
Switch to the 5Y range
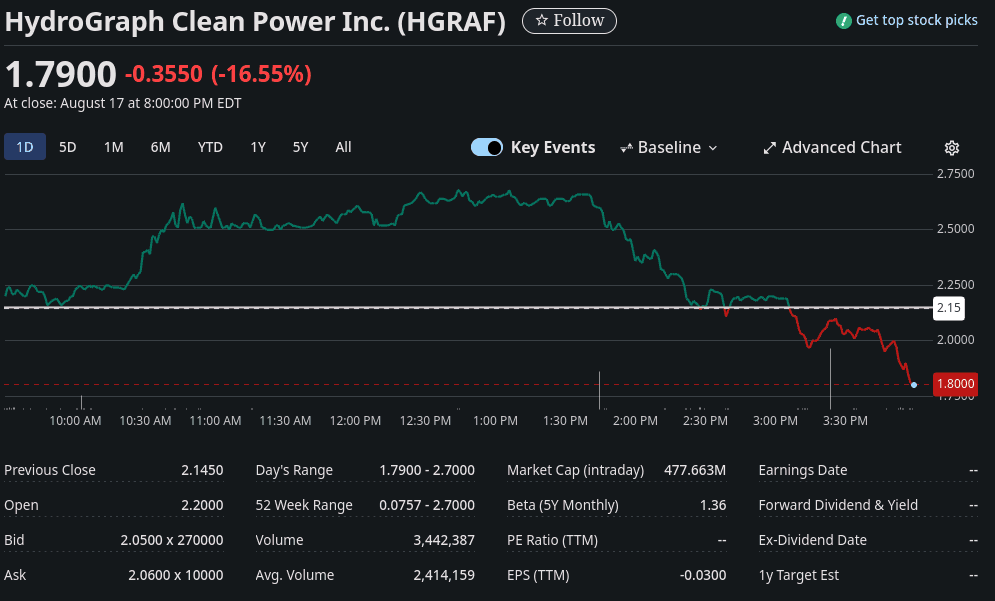[300, 148]
